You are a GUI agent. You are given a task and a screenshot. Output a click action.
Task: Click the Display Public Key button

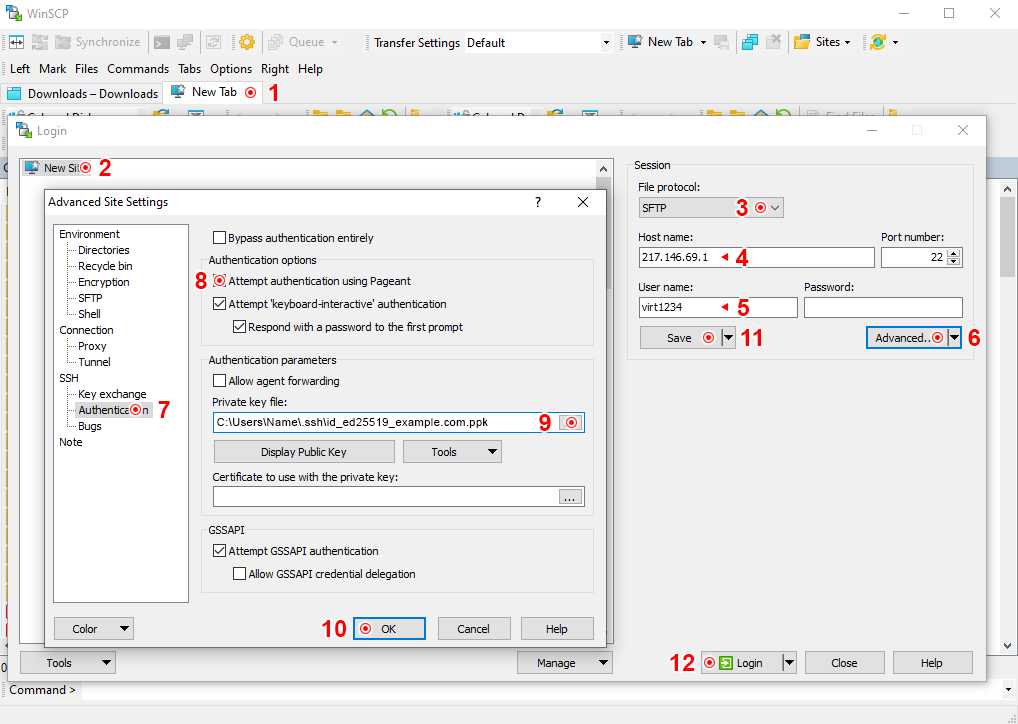coord(303,451)
